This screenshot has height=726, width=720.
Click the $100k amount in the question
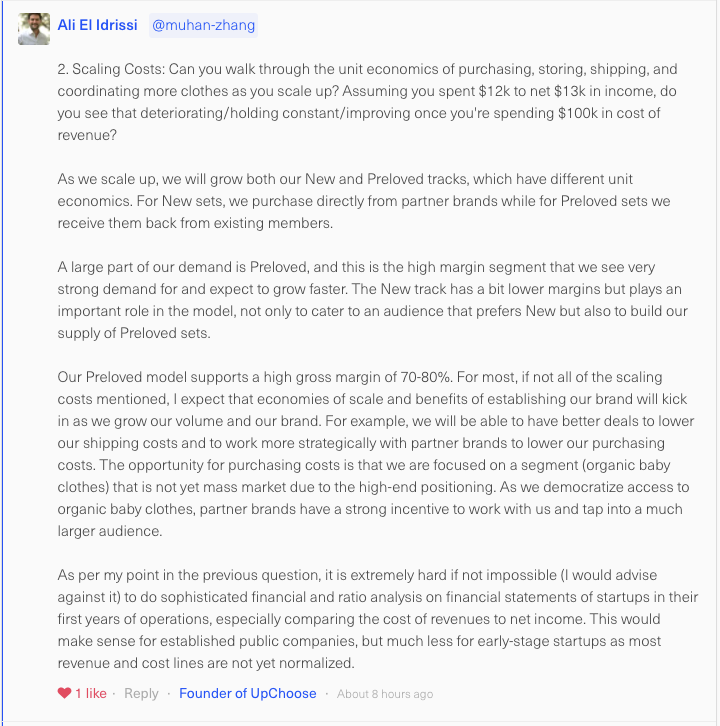pyautogui.click(x=577, y=113)
